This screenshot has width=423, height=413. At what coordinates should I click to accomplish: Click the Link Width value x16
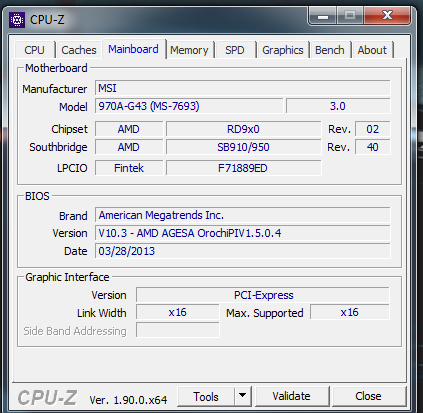pos(178,313)
